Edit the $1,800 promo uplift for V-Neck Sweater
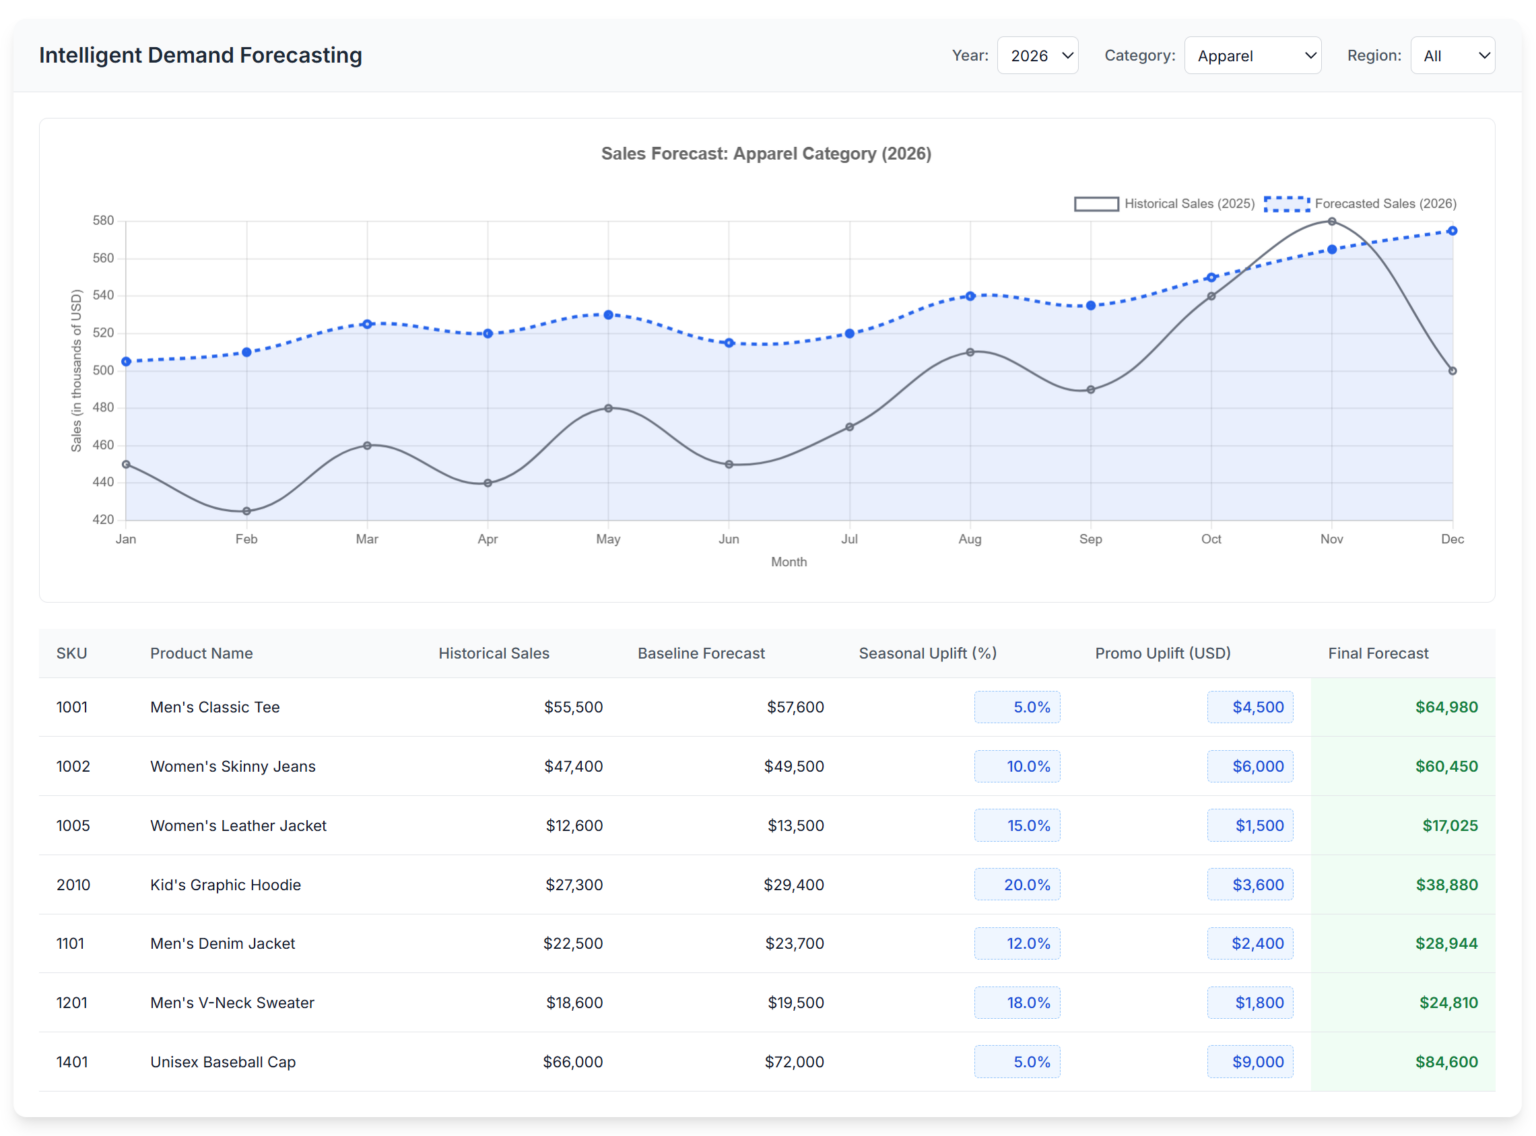The image size is (1536, 1136). point(1250,1003)
